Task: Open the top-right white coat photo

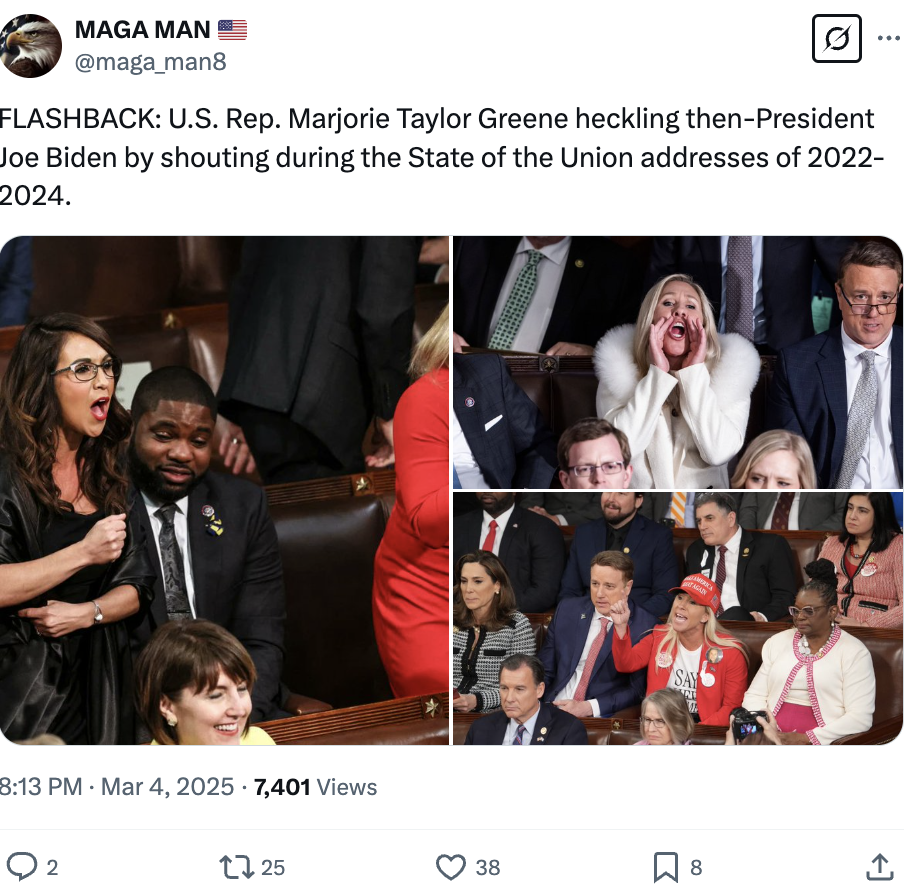Action: coord(678,362)
